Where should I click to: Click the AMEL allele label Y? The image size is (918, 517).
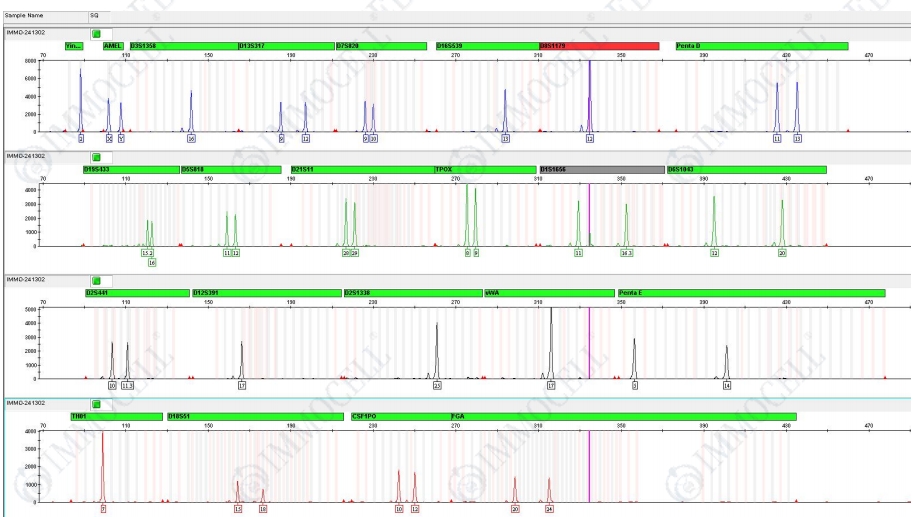tap(121, 139)
